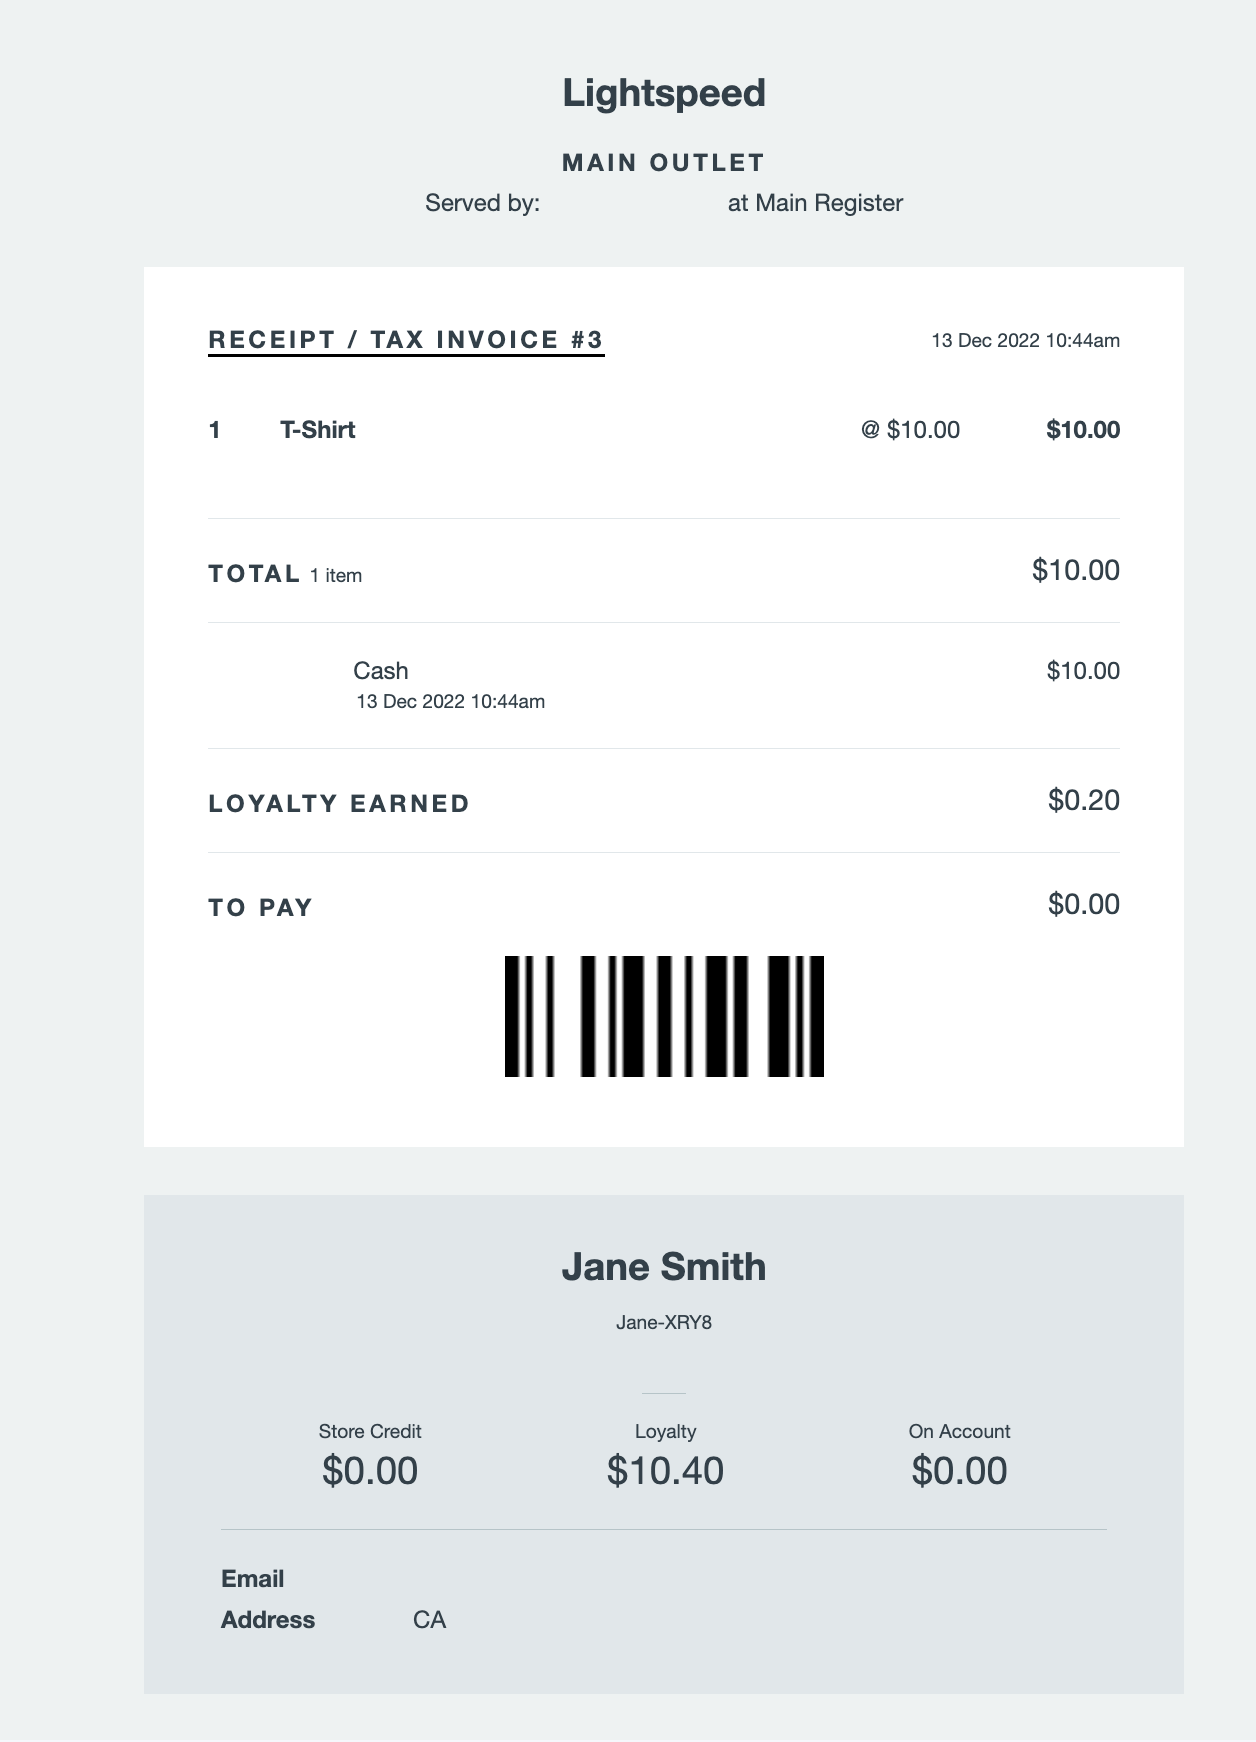Click the TO PAY label
The height and width of the screenshot is (1742, 1256).
[x=261, y=908]
